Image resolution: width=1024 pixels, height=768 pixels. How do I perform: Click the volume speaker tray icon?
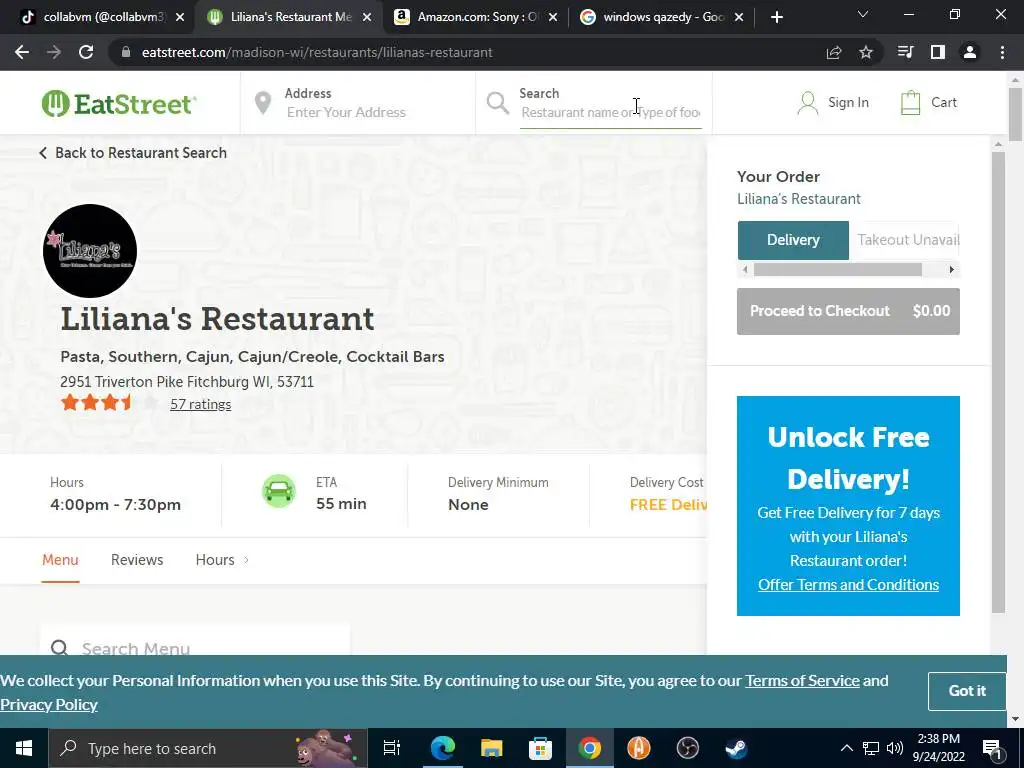895,748
